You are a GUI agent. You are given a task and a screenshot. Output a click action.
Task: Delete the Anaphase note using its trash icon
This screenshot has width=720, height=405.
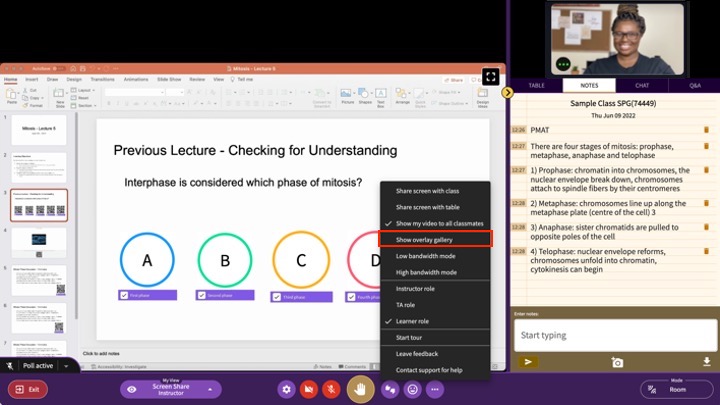(x=706, y=227)
